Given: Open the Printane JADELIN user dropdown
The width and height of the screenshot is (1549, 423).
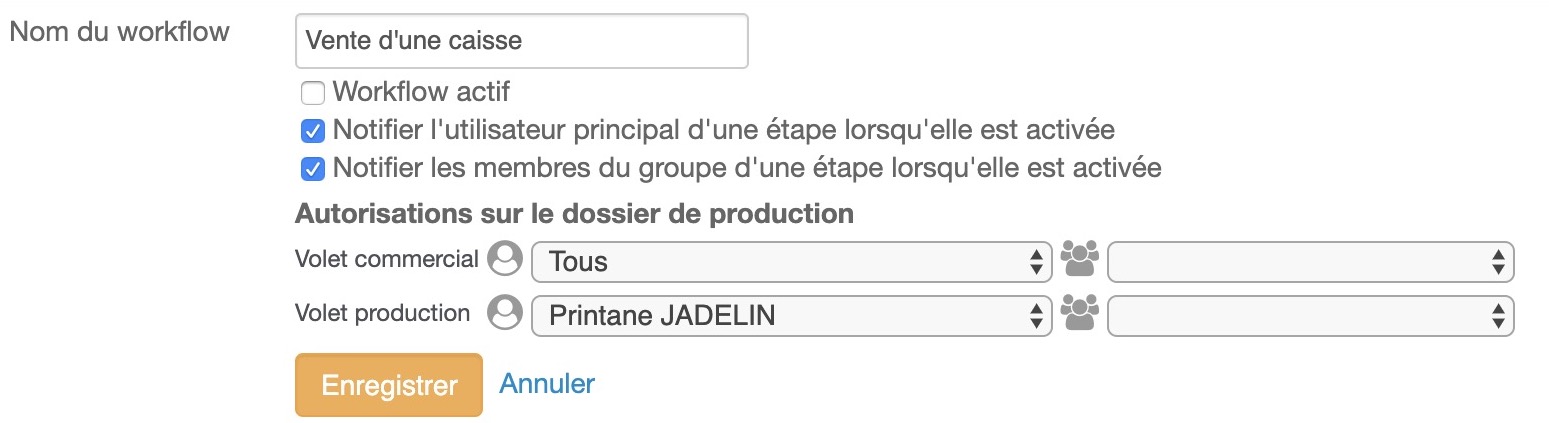Looking at the screenshot, I should [791, 316].
